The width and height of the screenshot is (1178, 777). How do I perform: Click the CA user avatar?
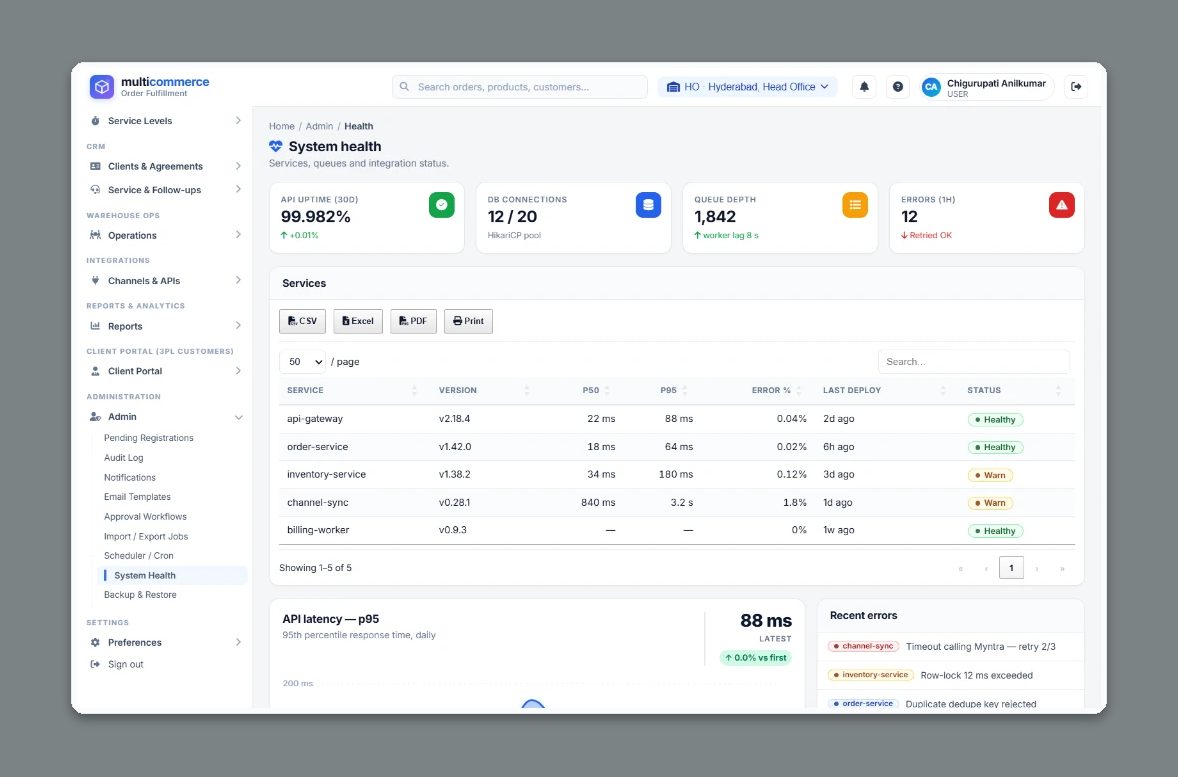931,87
